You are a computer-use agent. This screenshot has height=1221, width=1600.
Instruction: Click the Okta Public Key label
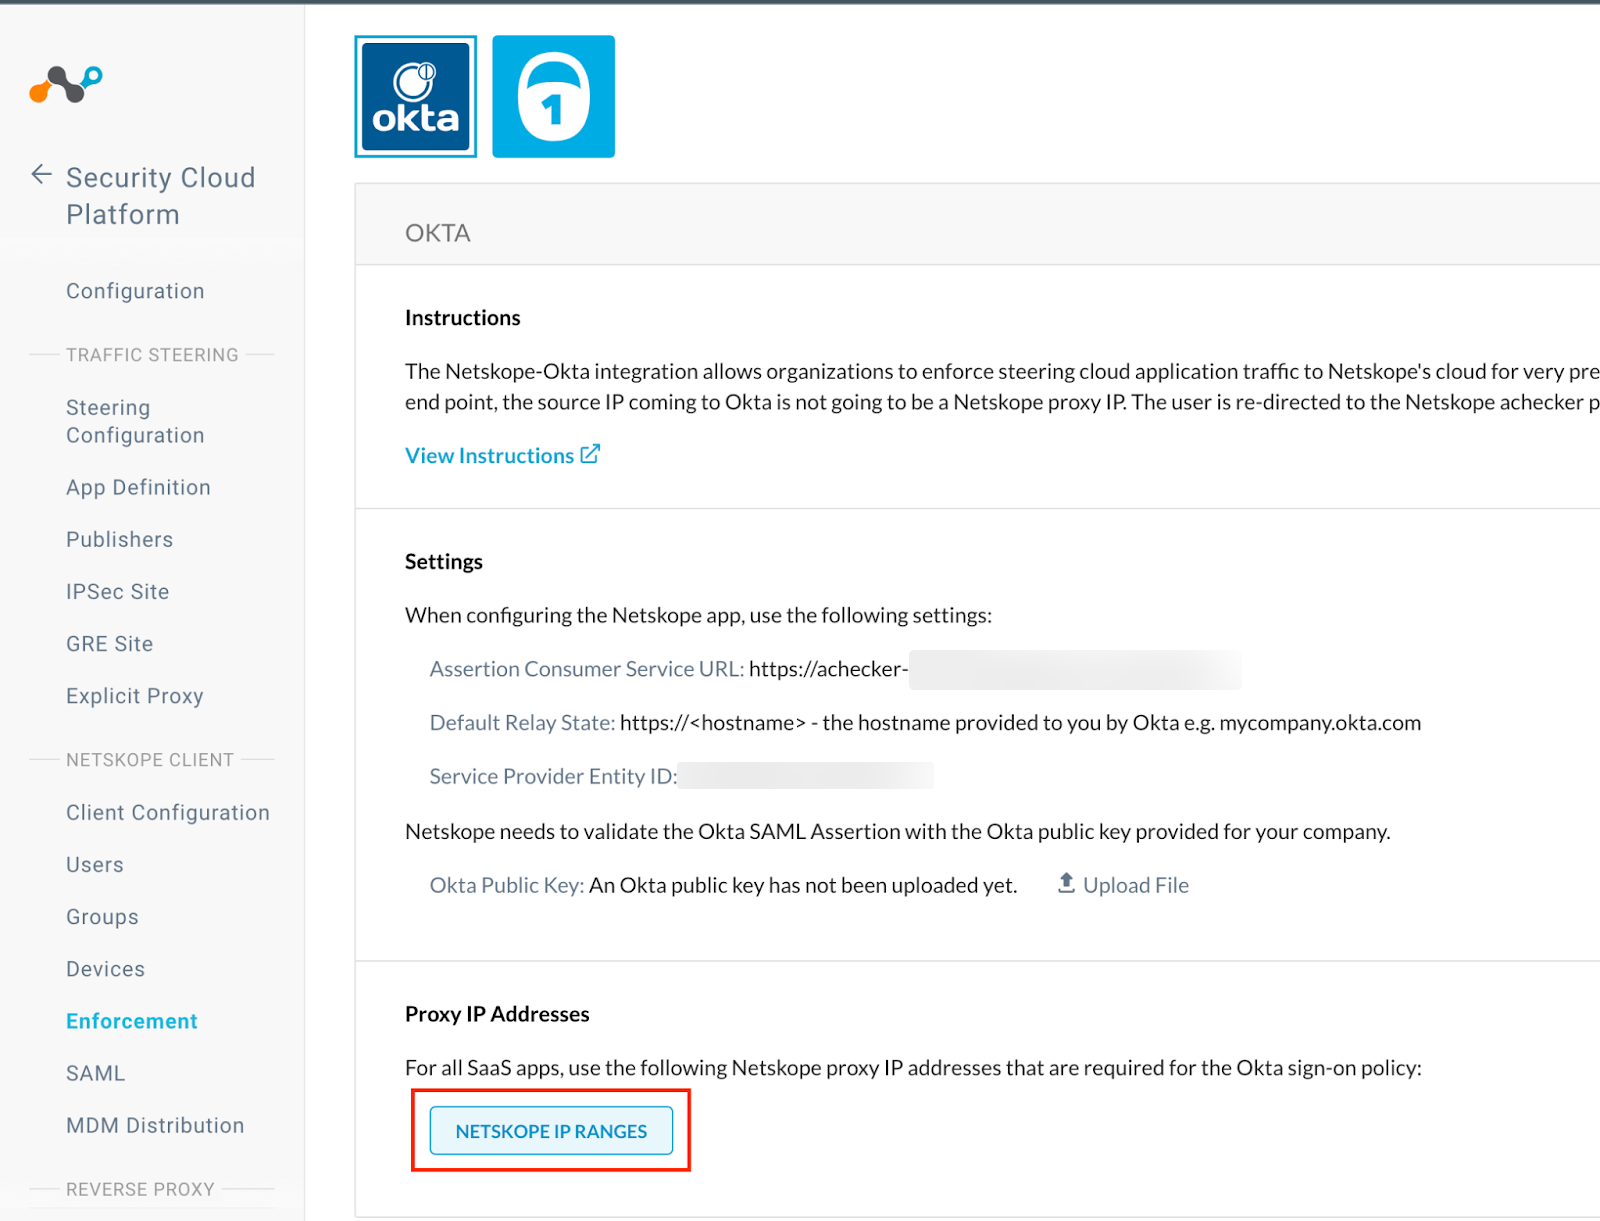click(507, 885)
